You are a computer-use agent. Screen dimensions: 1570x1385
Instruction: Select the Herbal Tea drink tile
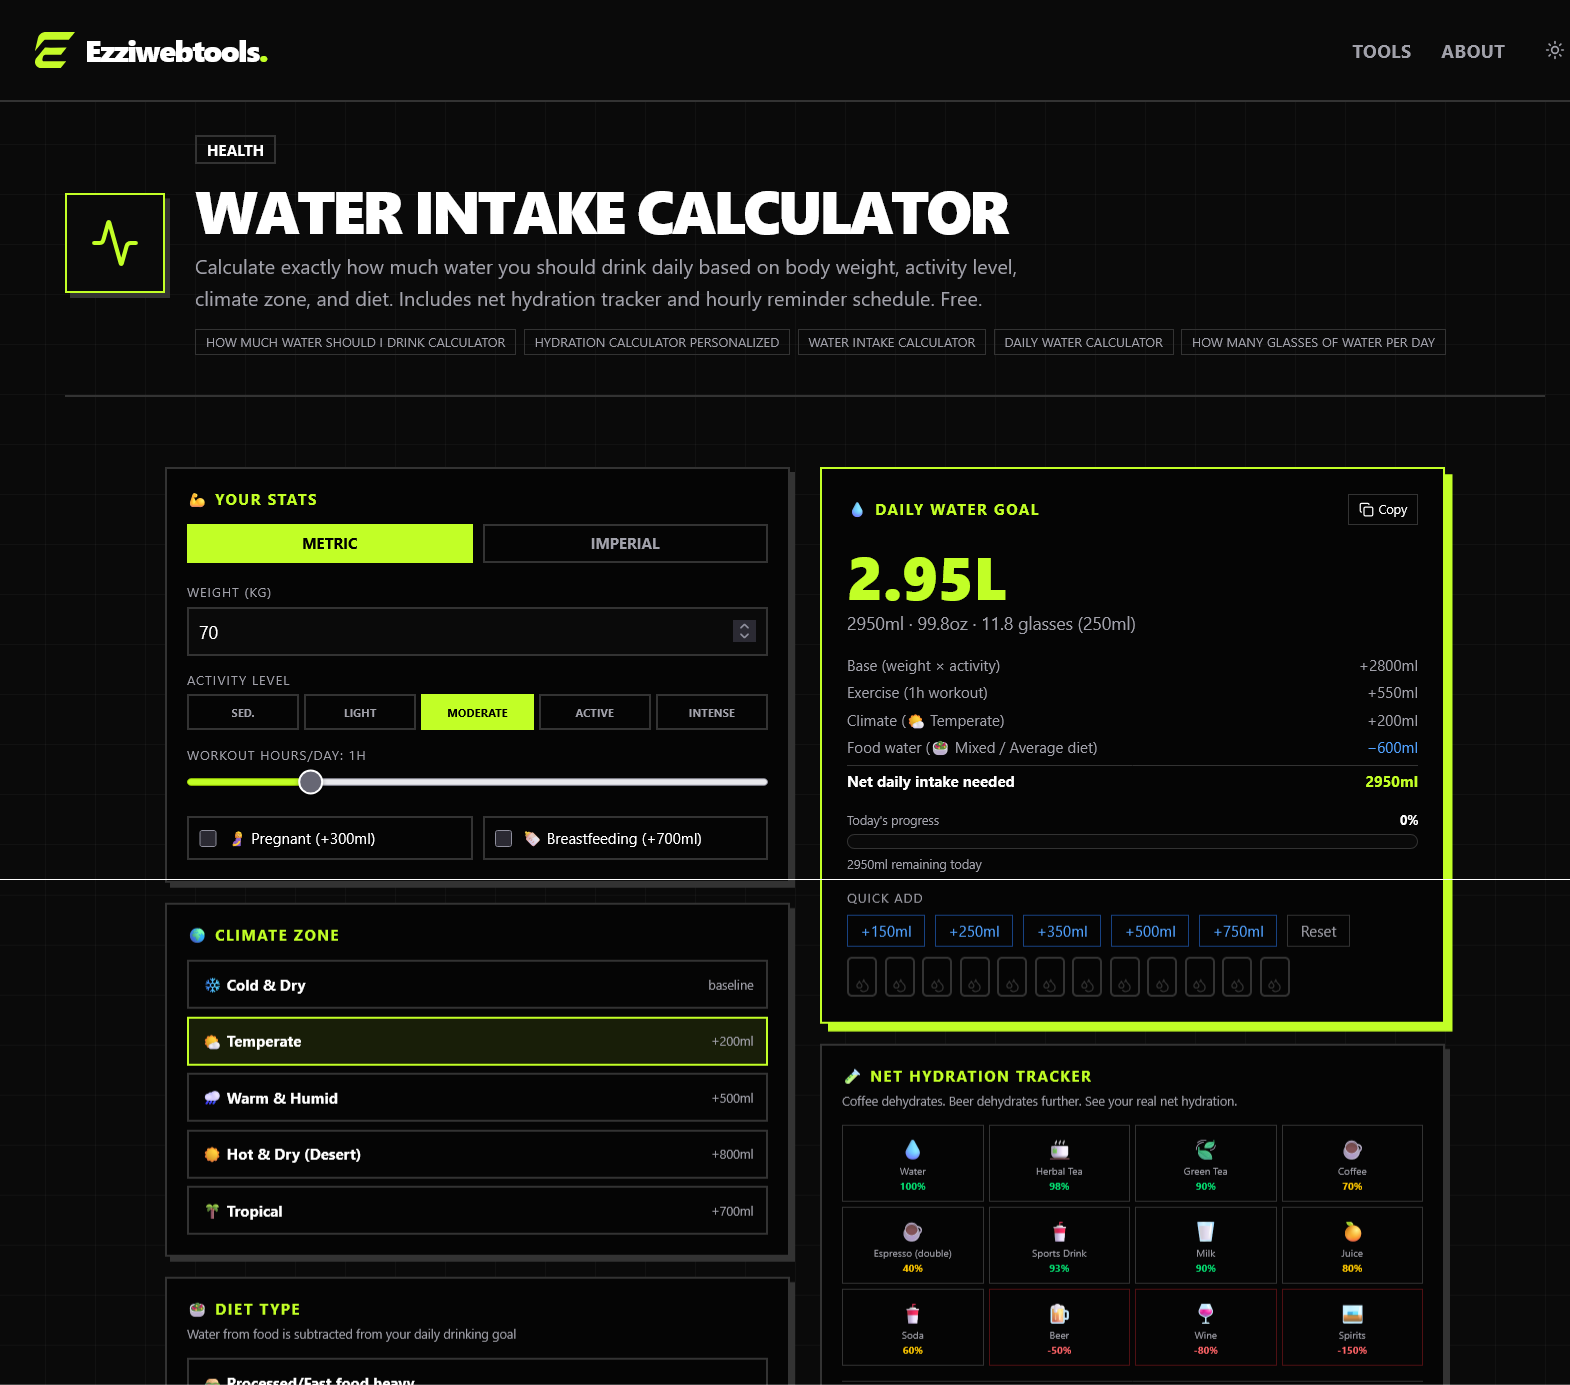(1059, 1163)
